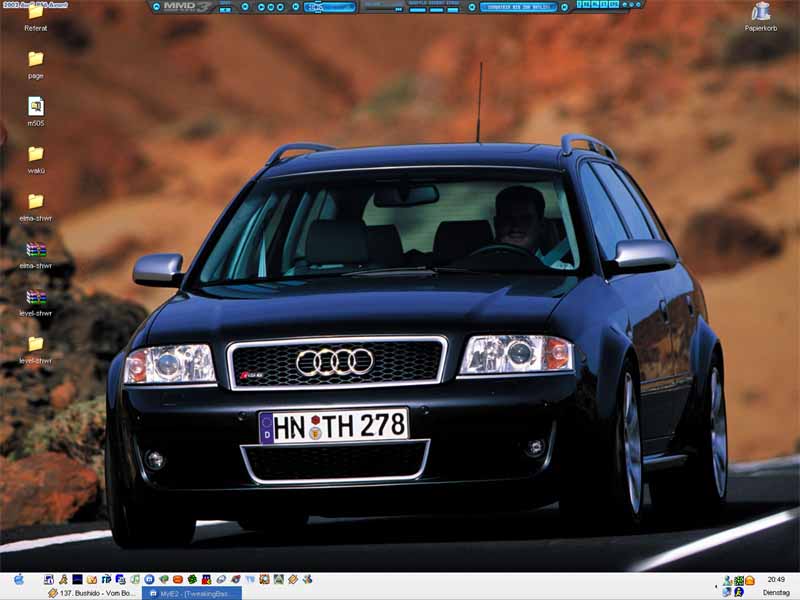Open the Referat folder on desktop
This screenshot has width=800, height=600.
pos(35,12)
